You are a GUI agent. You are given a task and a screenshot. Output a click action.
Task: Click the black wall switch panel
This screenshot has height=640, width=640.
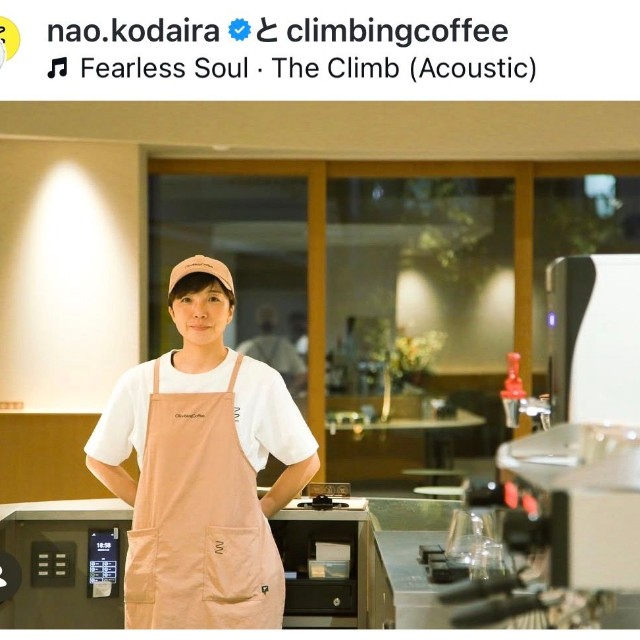pos(53,564)
